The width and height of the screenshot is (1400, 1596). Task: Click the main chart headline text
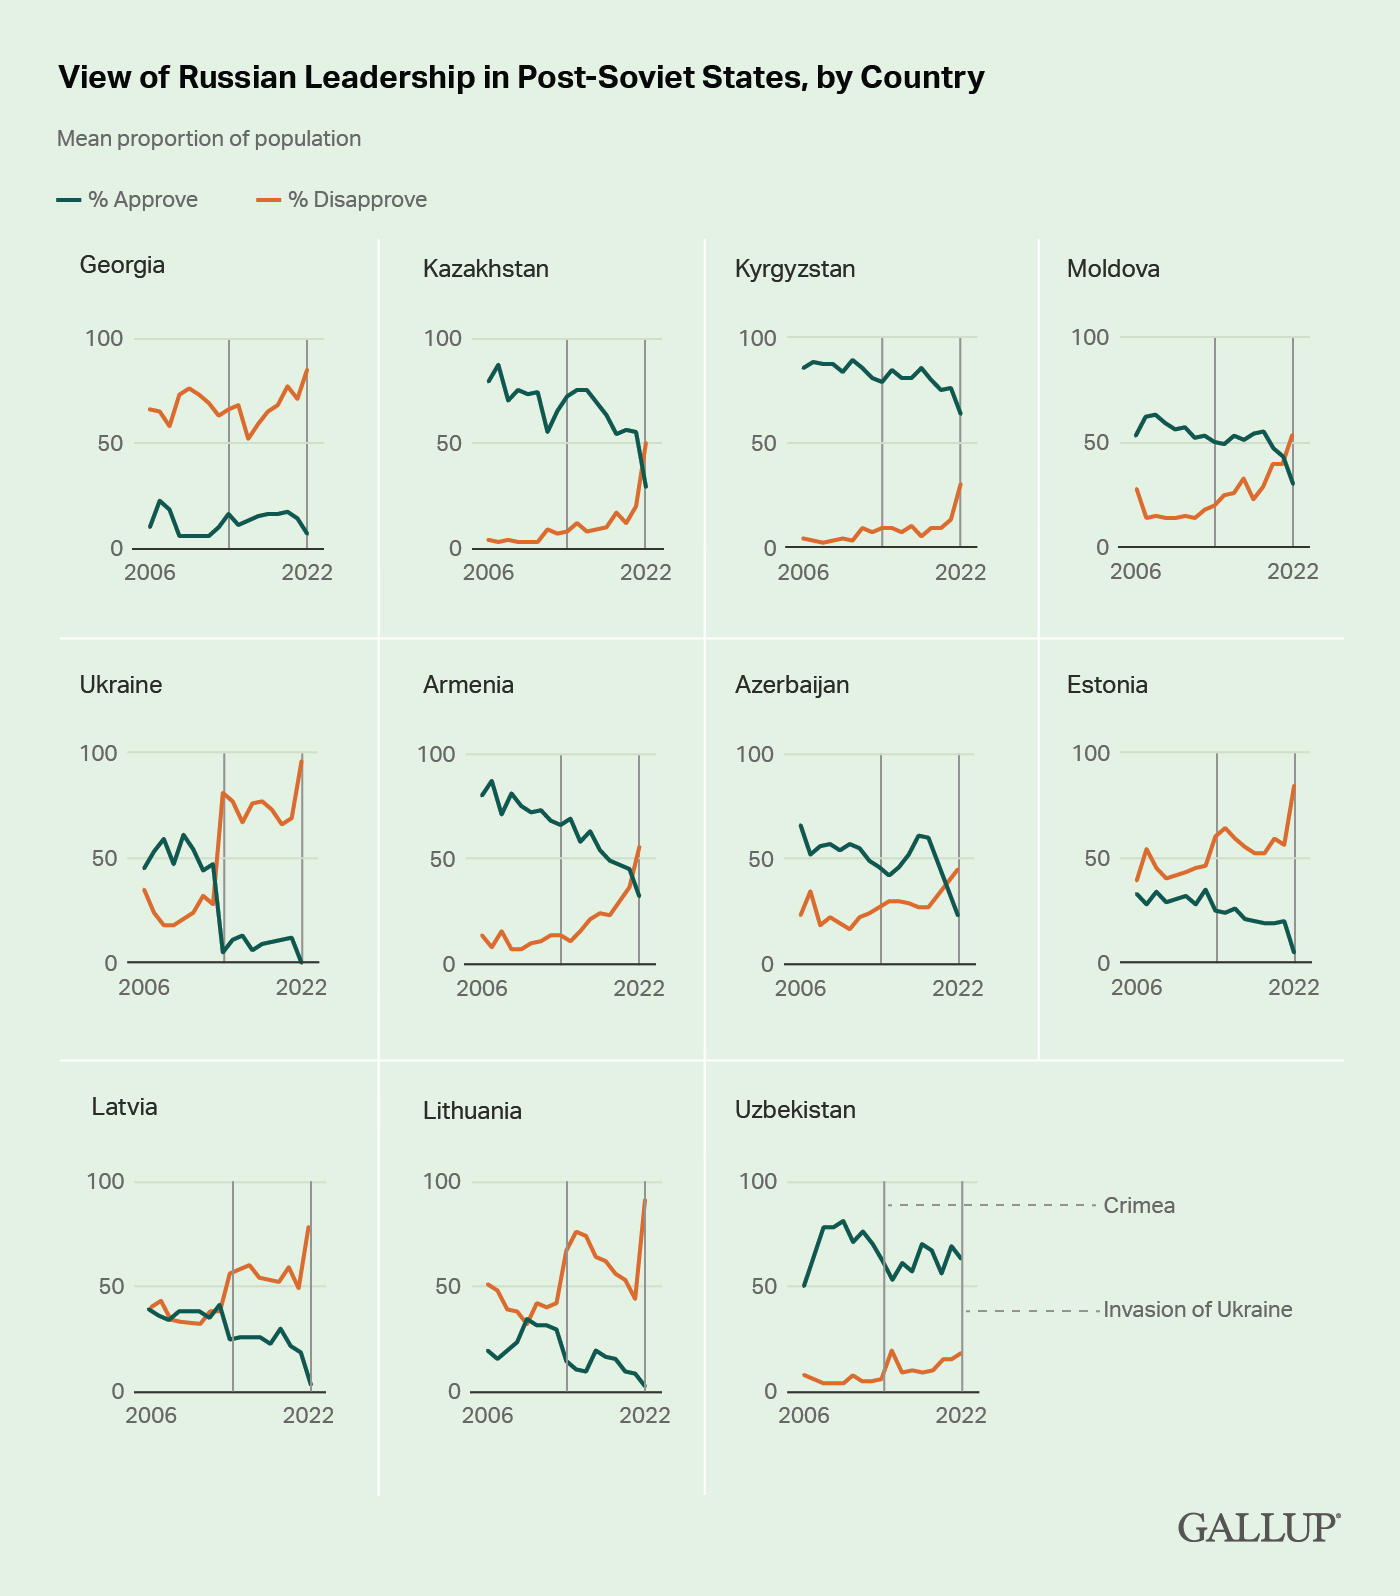tap(521, 77)
